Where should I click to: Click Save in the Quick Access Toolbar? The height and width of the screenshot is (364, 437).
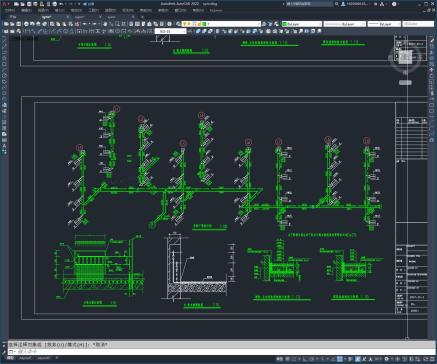click(x=29, y=4)
